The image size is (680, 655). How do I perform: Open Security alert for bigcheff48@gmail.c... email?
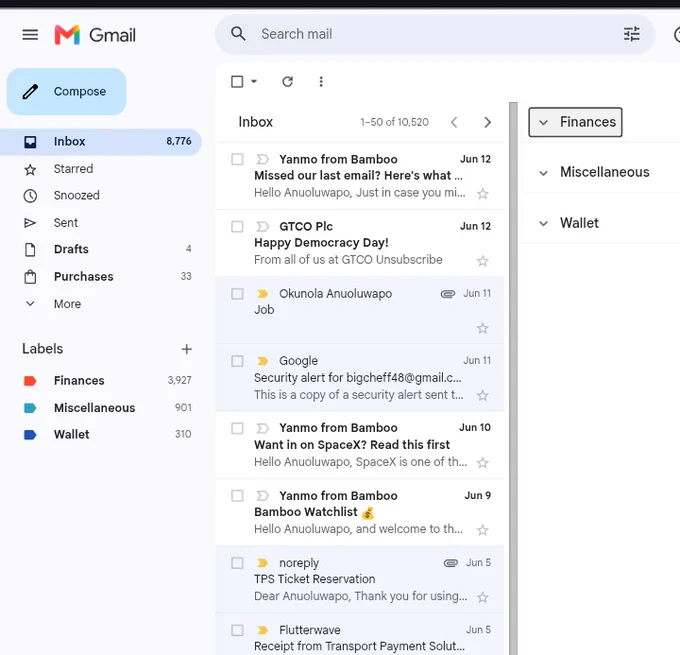coord(358,378)
